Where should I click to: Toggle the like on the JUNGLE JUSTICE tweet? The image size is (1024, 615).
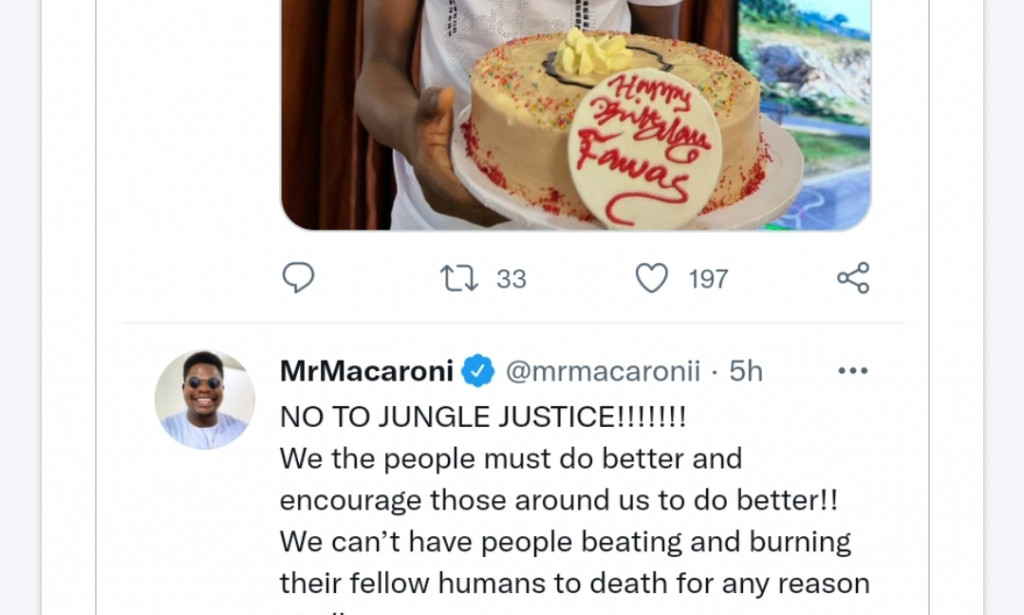(x=651, y=279)
